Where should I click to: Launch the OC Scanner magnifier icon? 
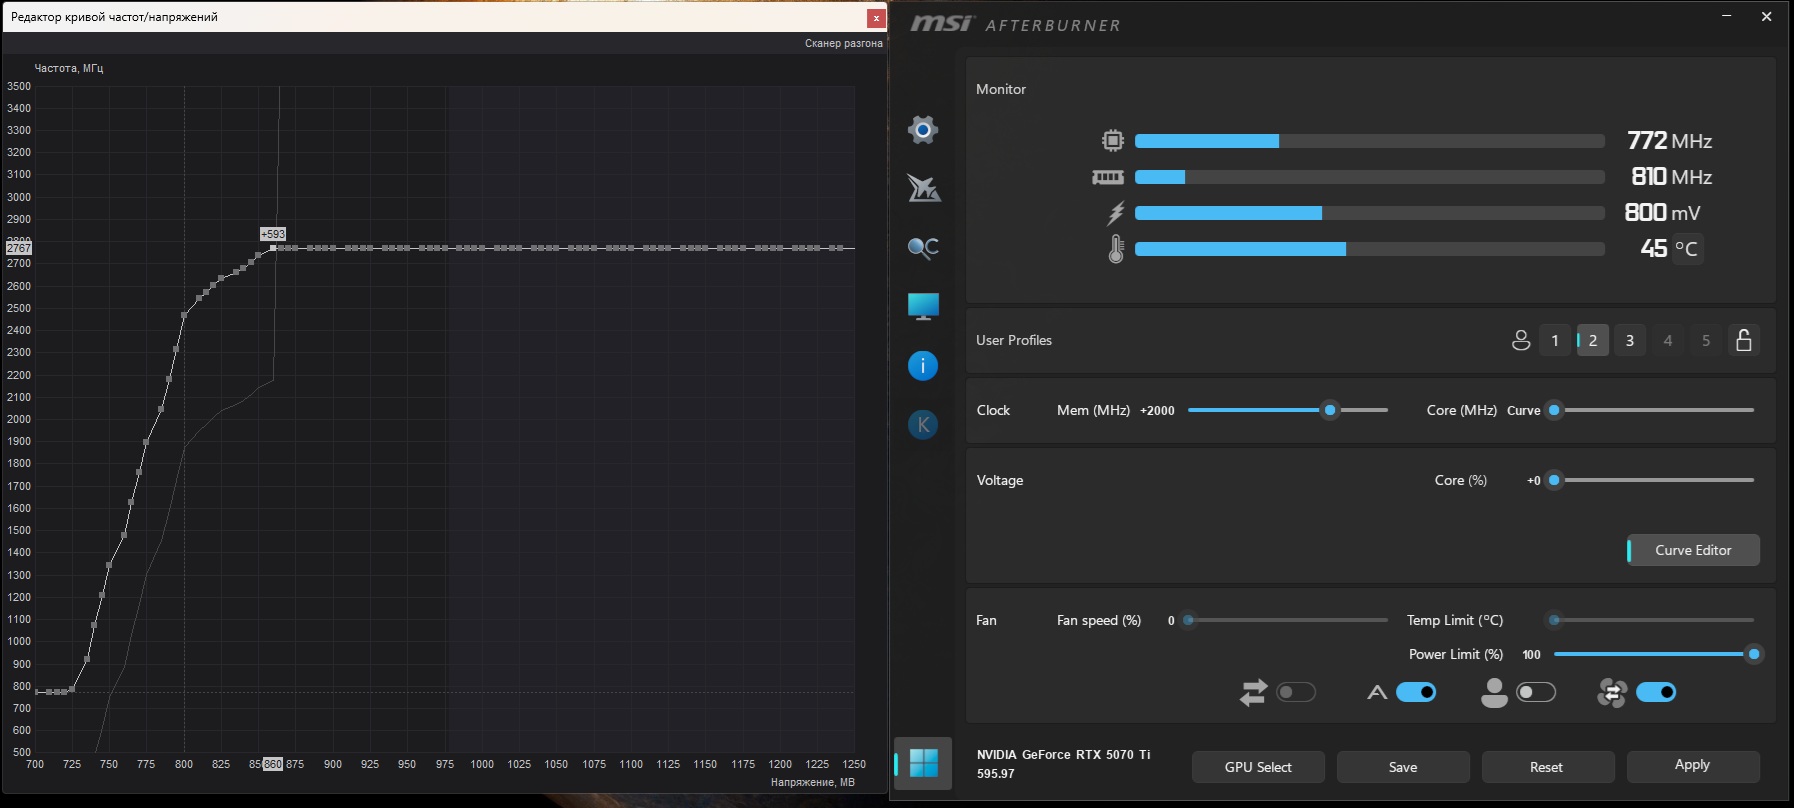922,247
